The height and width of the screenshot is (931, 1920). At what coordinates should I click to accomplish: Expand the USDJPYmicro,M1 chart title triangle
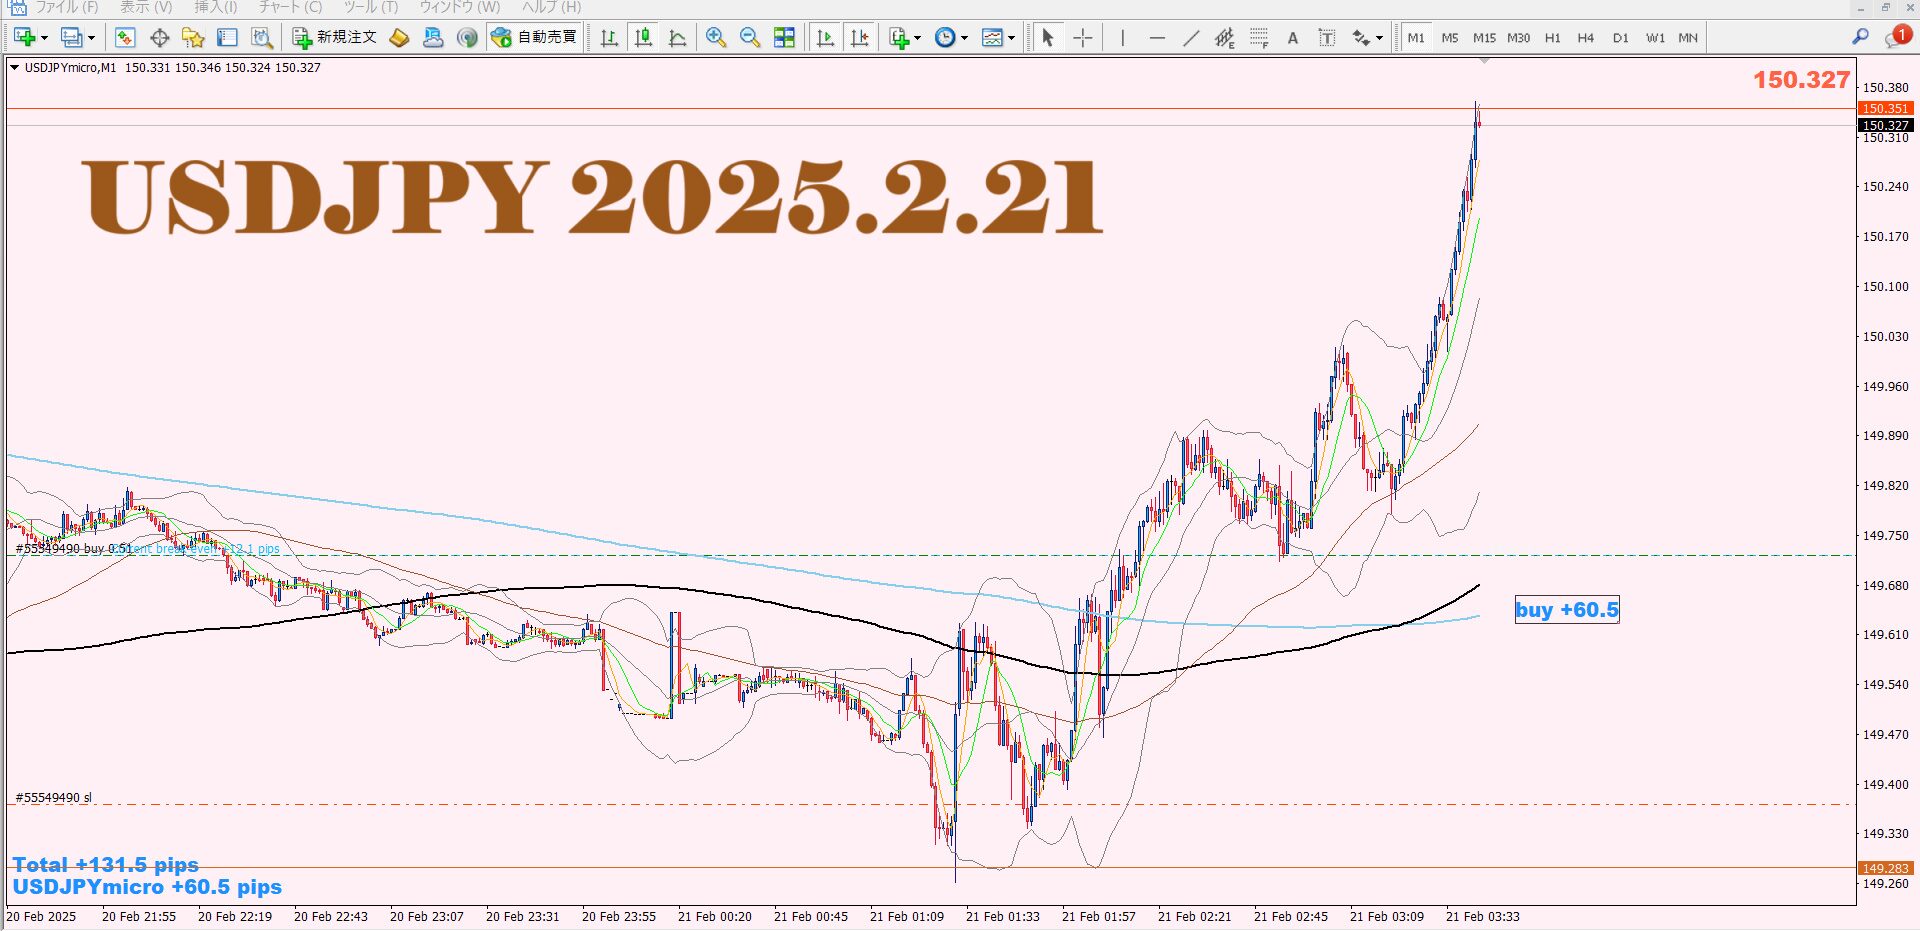pos(14,68)
